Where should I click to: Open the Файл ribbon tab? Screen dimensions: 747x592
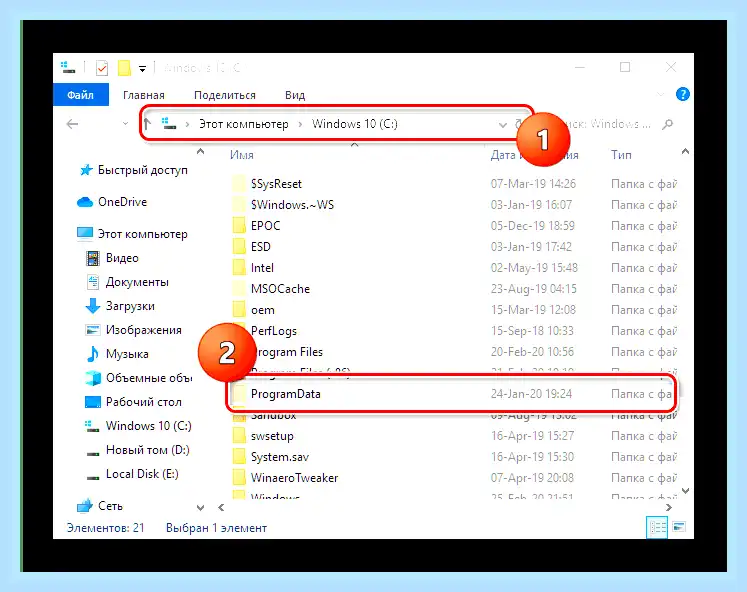tap(81, 95)
